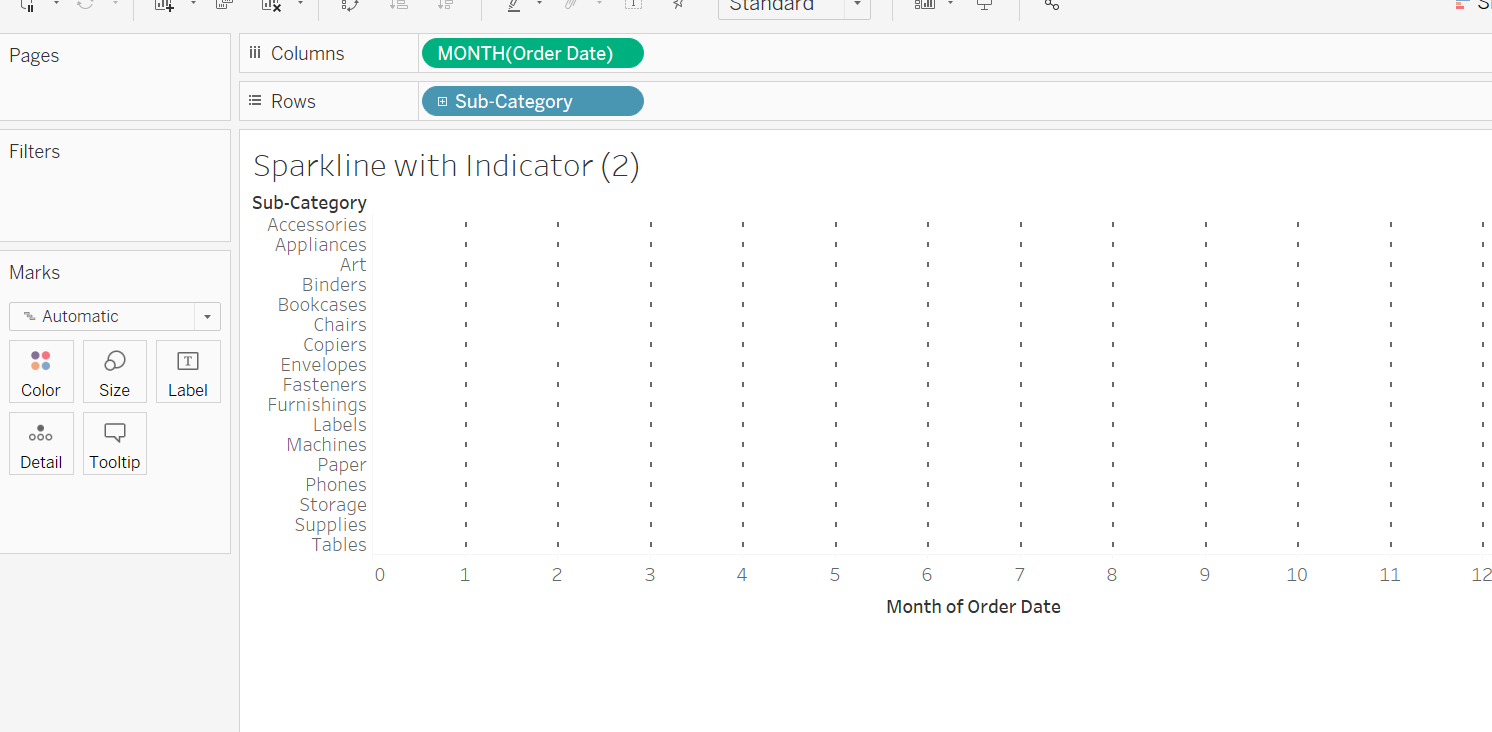
Task: Select the Envelopes row label
Action: (324, 365)
